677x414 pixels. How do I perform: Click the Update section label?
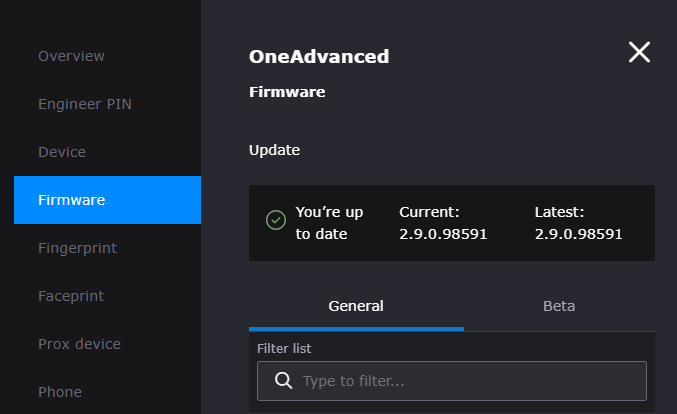[x=274, y=150]
